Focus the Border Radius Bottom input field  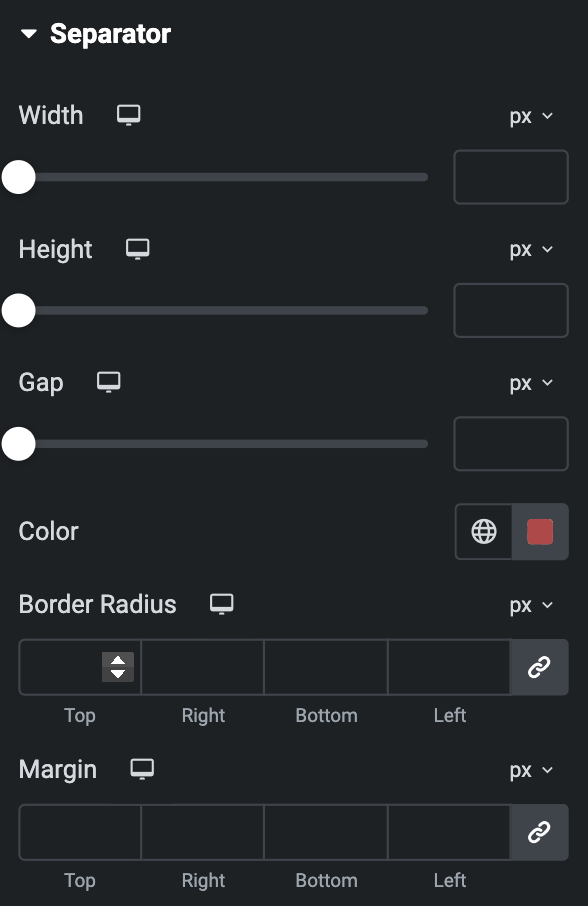click(326, 667)
